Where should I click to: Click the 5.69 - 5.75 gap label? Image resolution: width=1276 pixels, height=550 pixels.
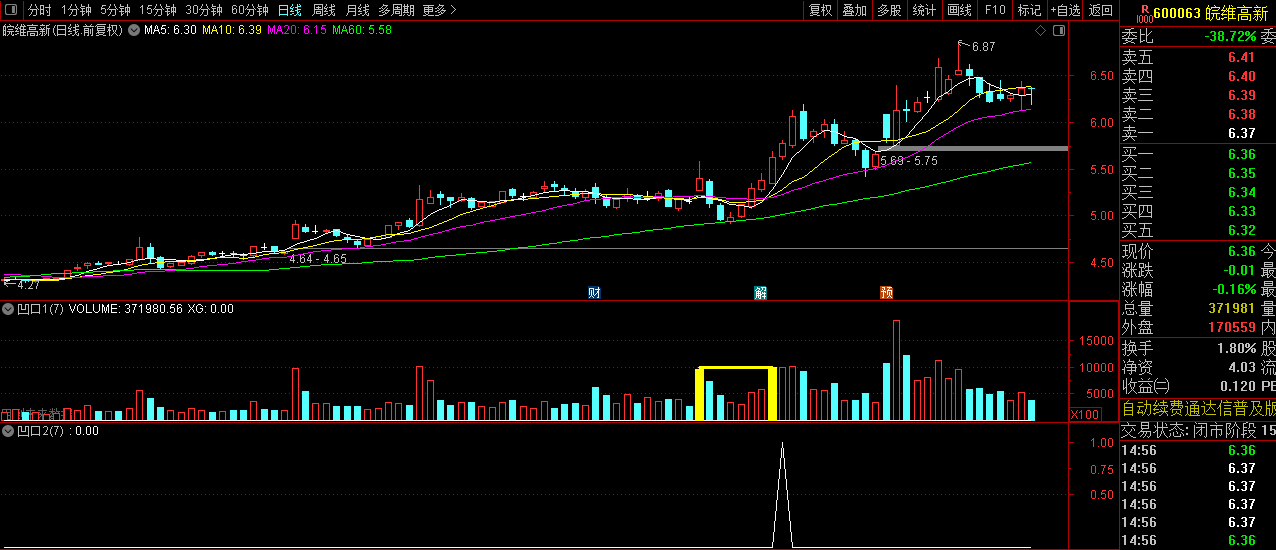908,160
